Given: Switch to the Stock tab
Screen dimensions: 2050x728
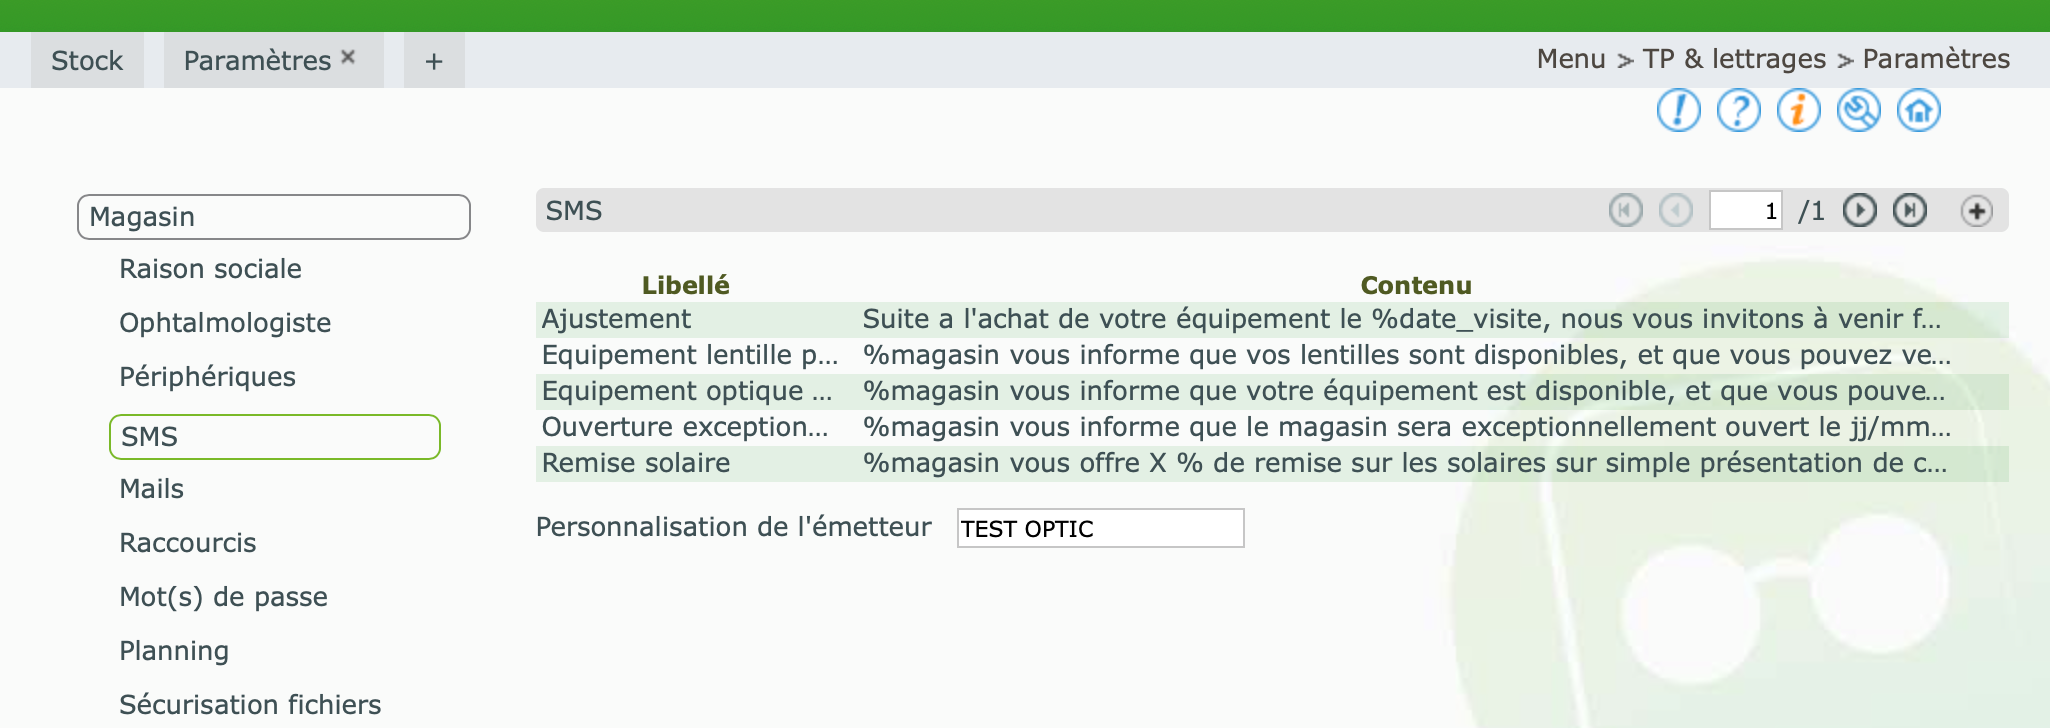Looking at the screenshot, I should click(x=87, y=61).
